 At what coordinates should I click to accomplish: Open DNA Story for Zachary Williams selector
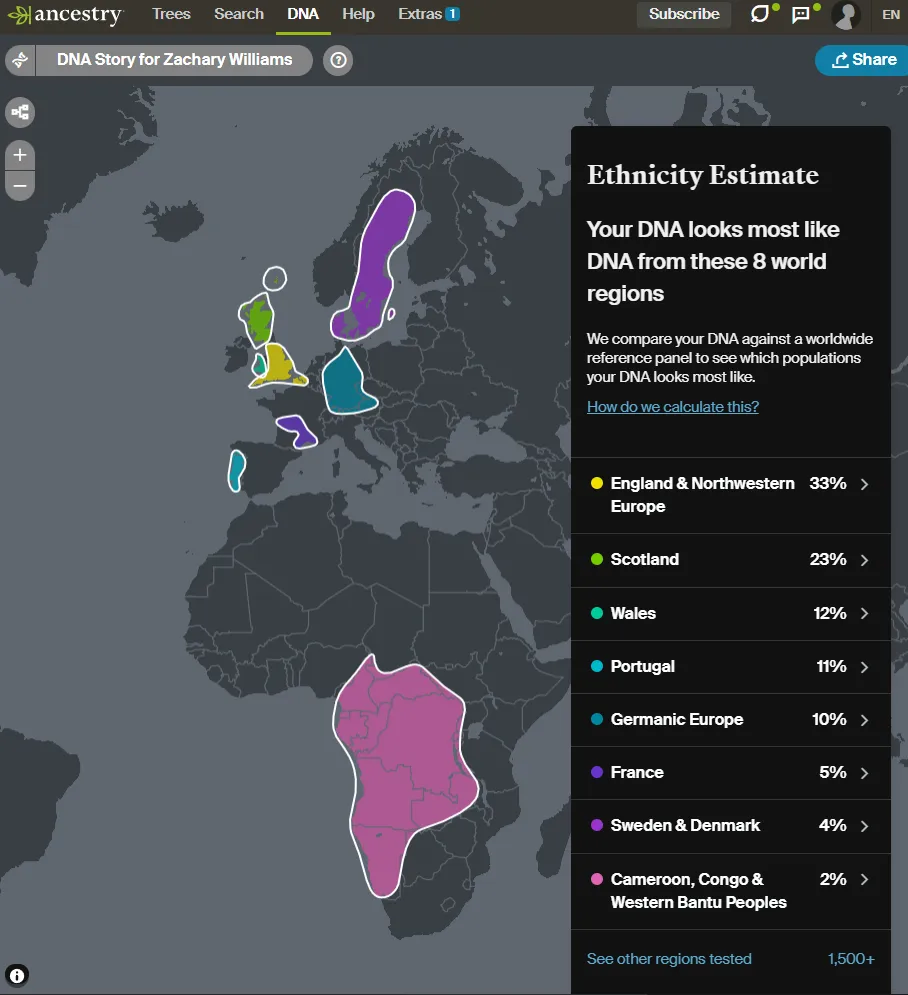174,60
